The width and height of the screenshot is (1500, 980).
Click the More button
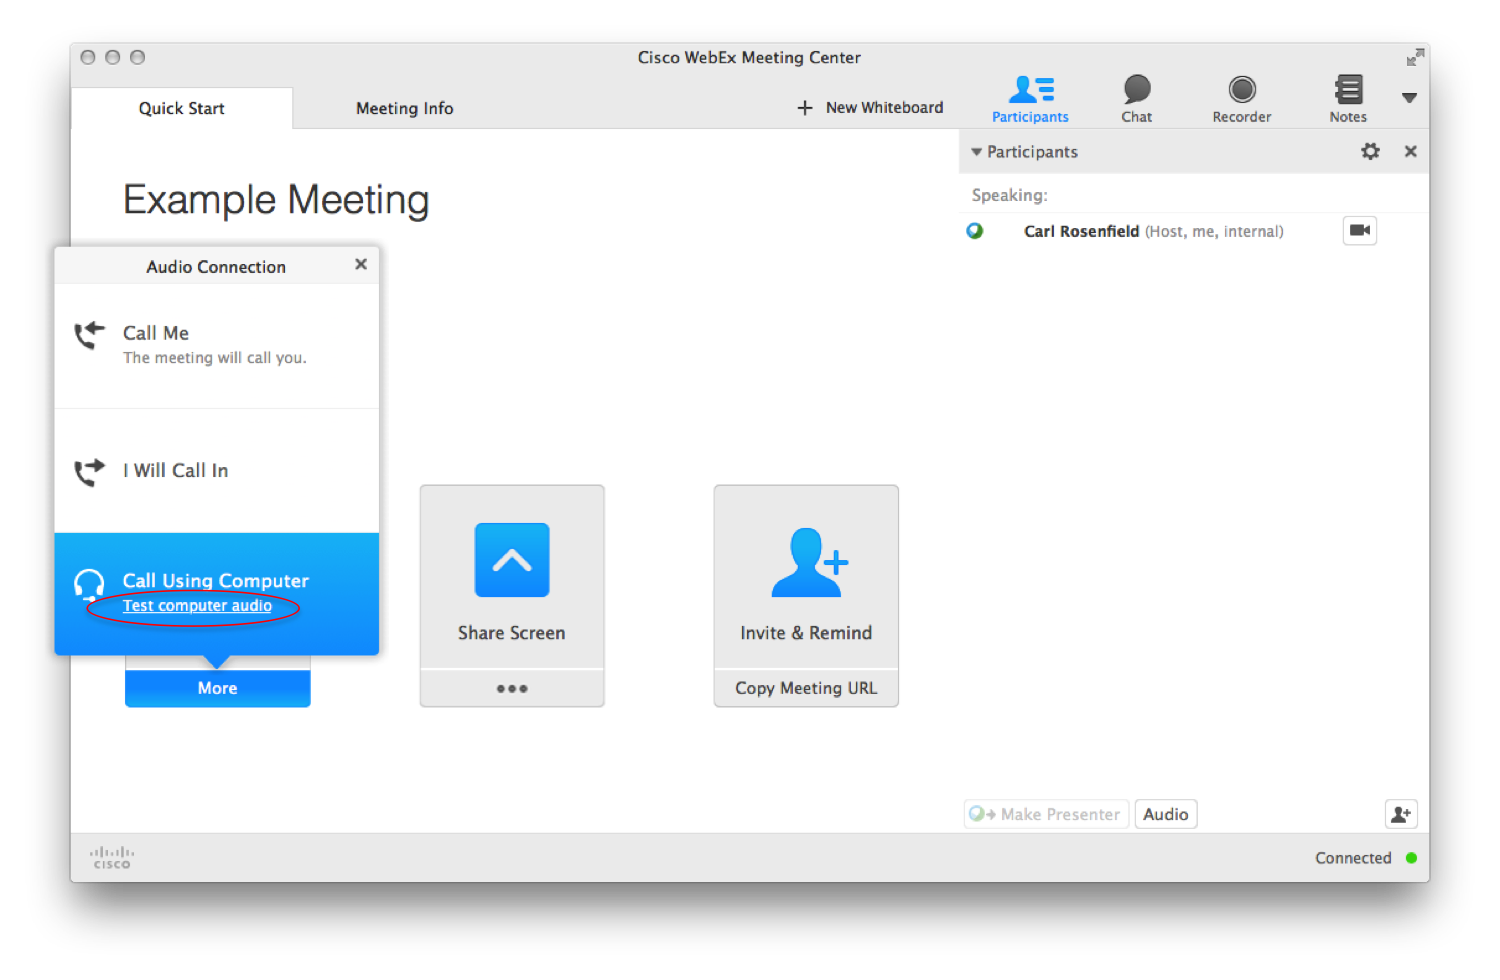[217, 688]
